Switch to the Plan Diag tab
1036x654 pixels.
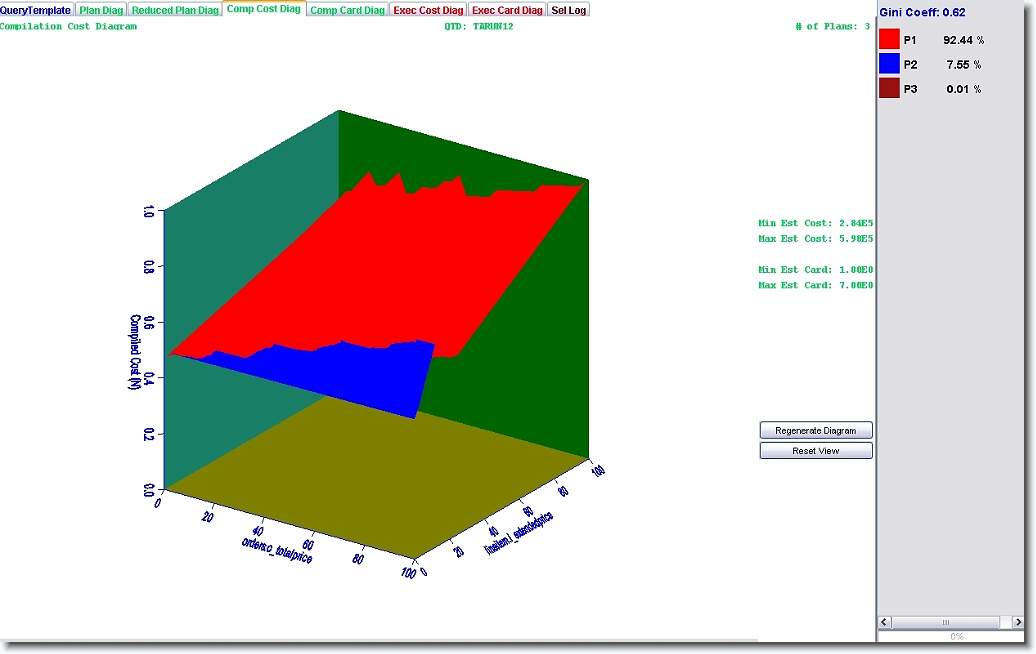(x=101, y=10)
